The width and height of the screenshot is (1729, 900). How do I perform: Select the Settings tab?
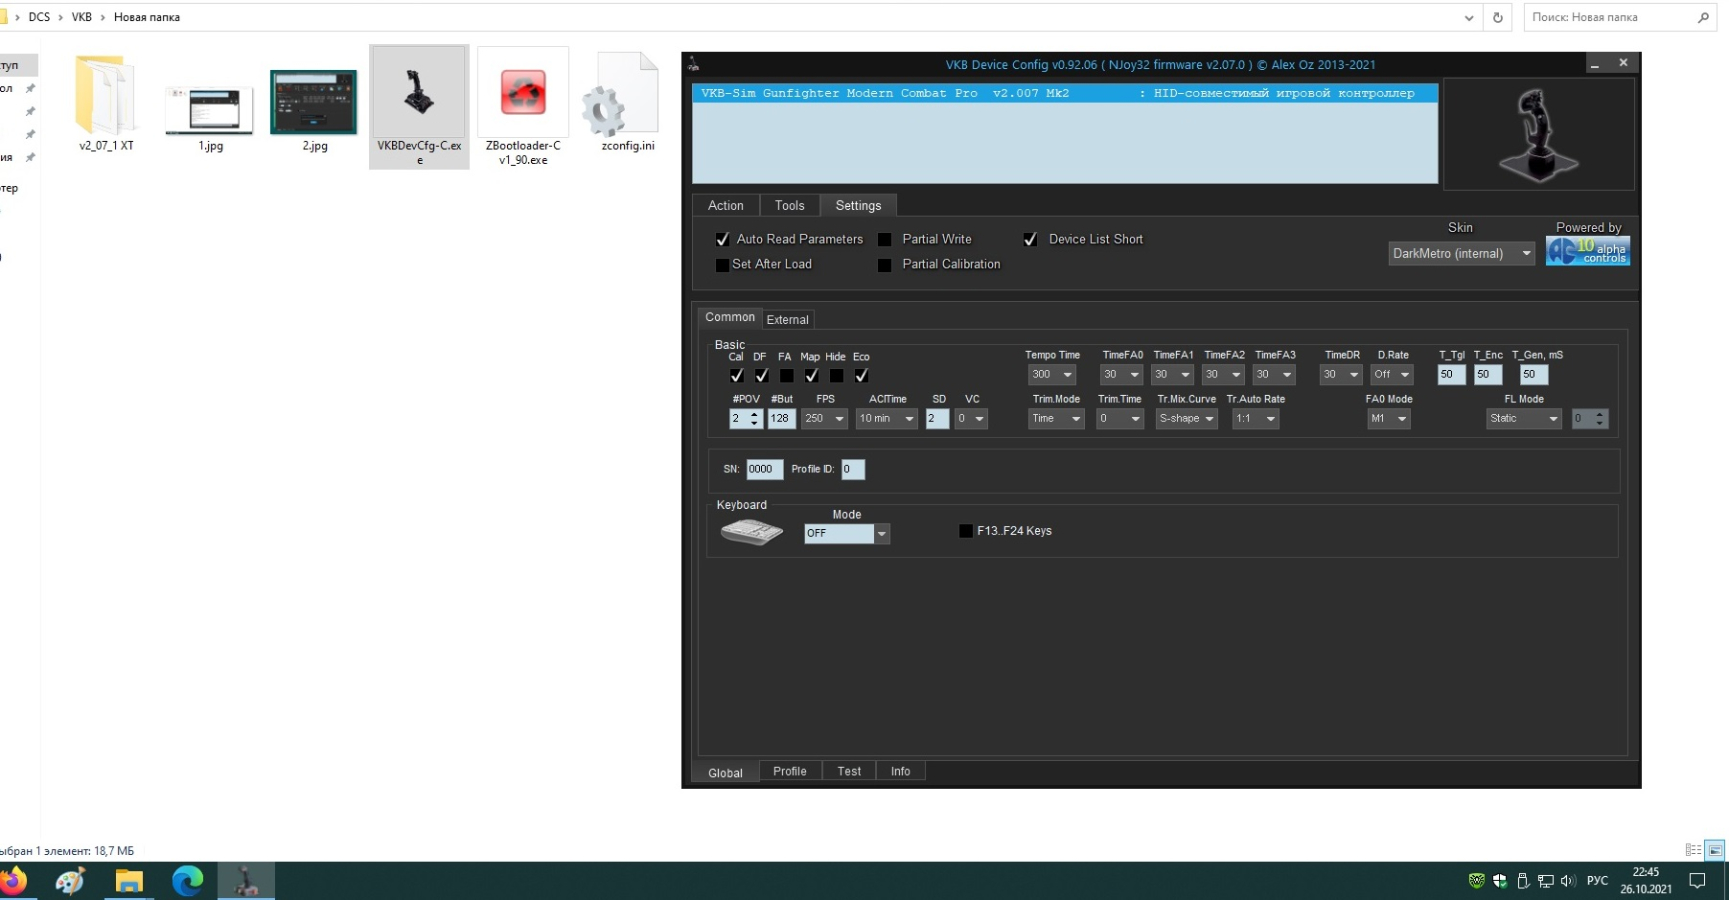(x=859, y=206)
